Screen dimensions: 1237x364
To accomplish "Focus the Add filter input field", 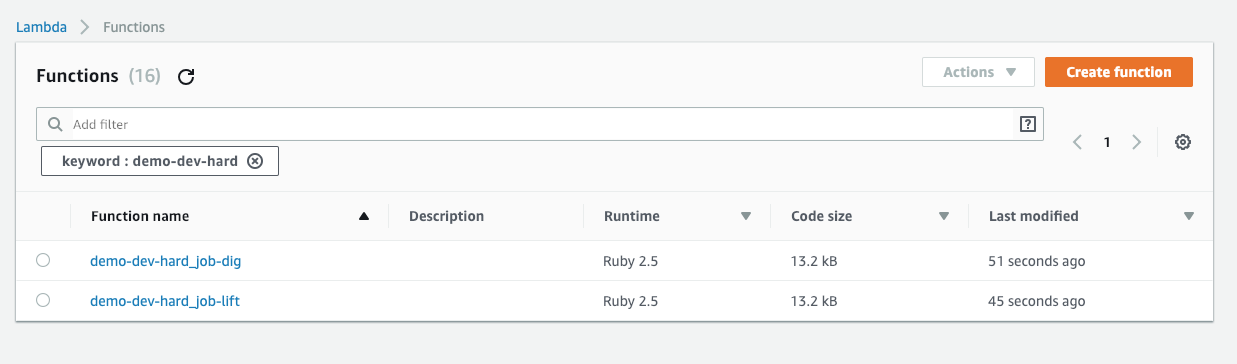I will [540, 125].
